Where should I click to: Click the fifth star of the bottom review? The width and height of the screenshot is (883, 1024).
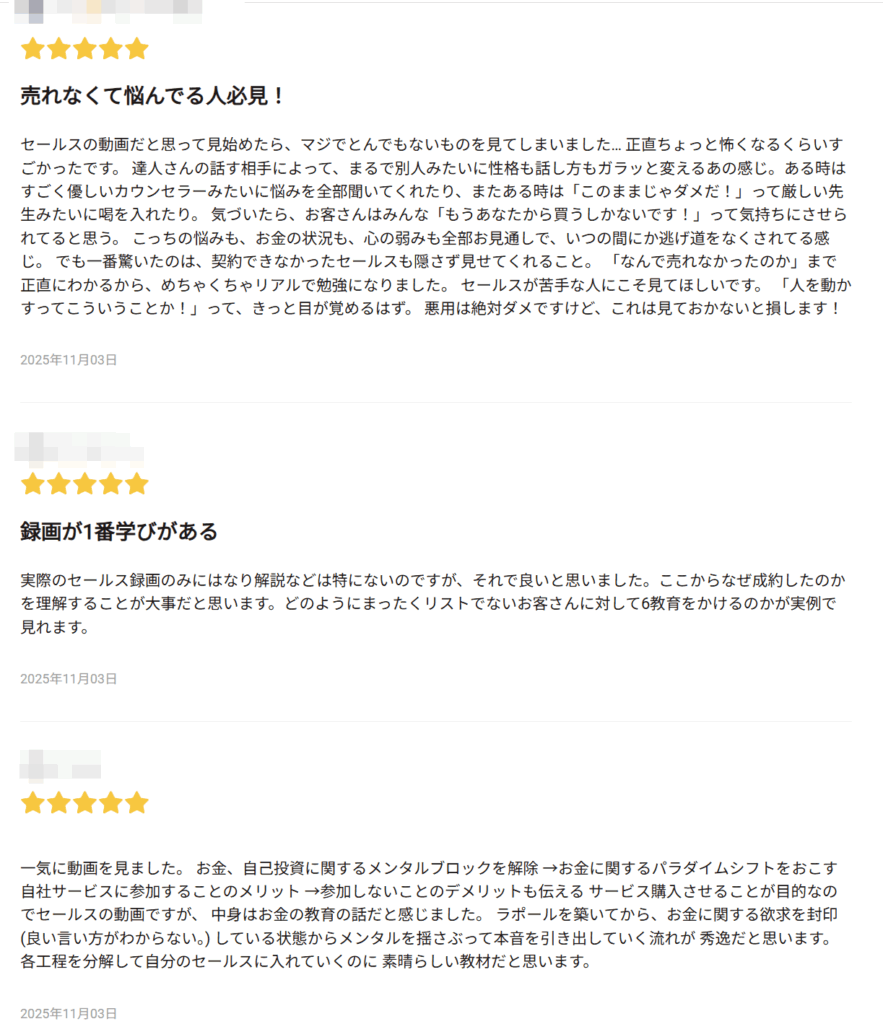(137, 803)
